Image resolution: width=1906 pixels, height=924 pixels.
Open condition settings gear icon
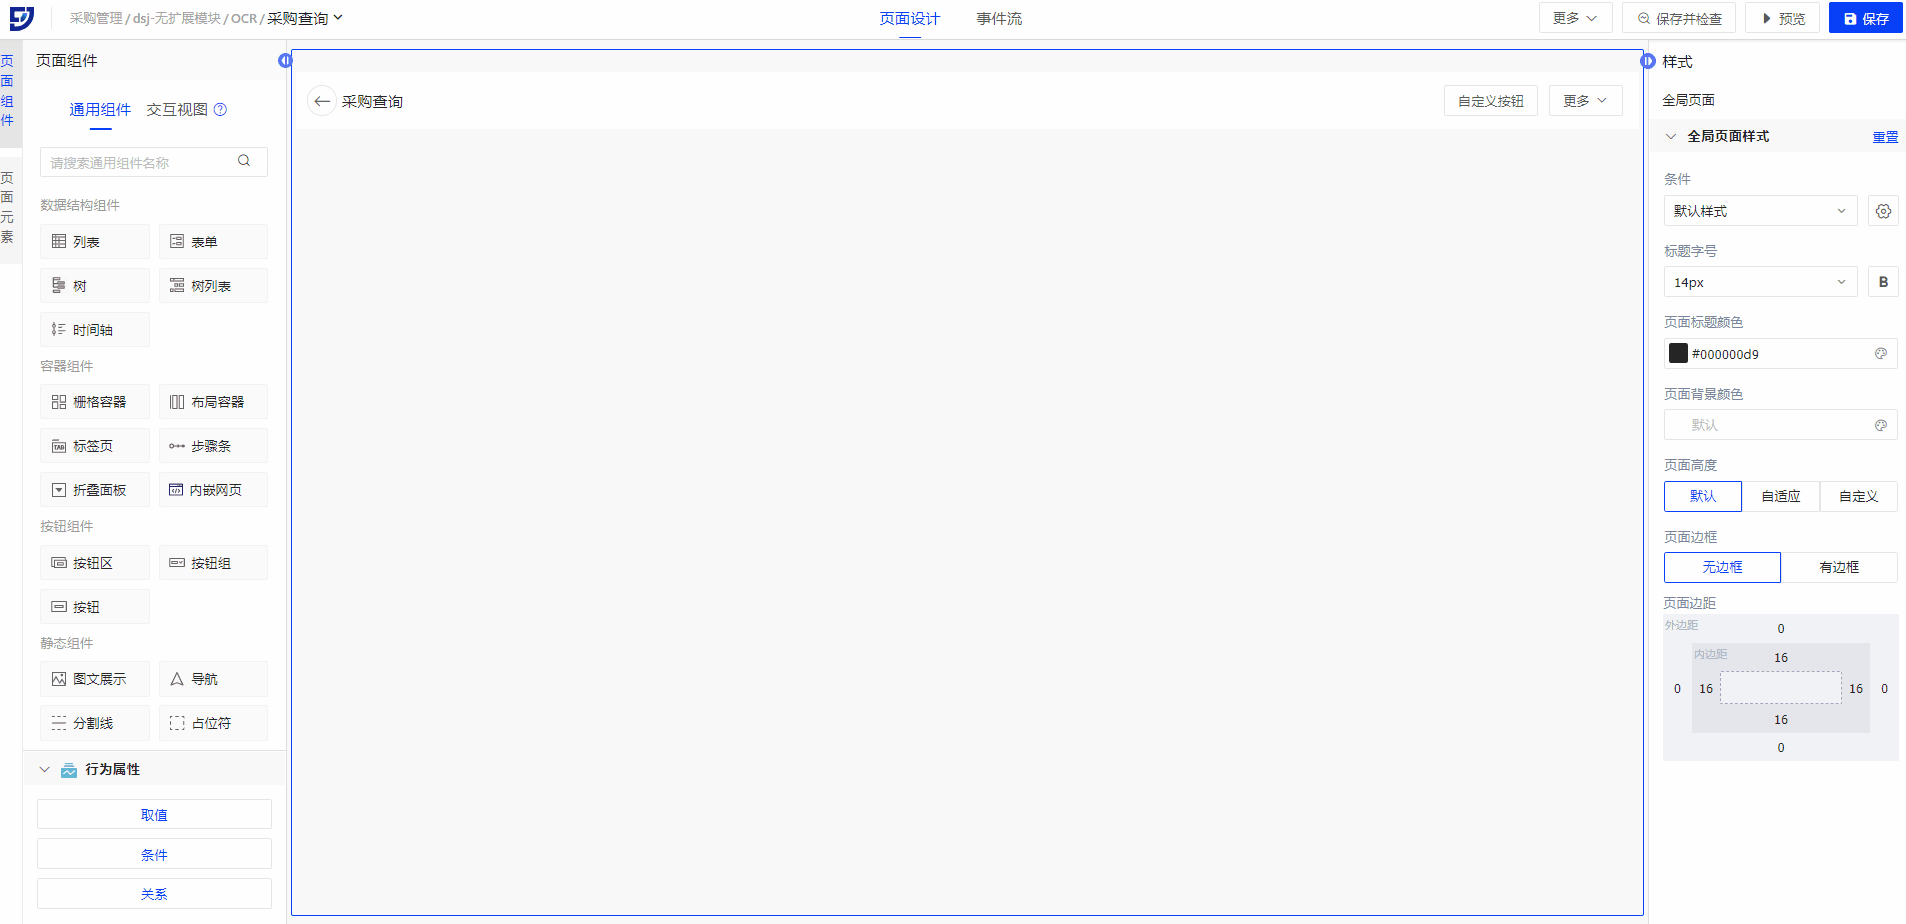coord(1883,211)
